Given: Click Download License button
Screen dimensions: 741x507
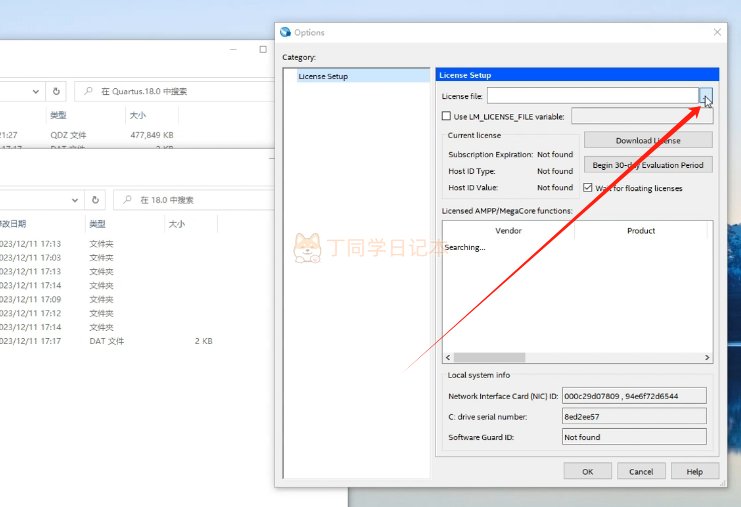Looking at the screenshot, I should click(648, 140).
